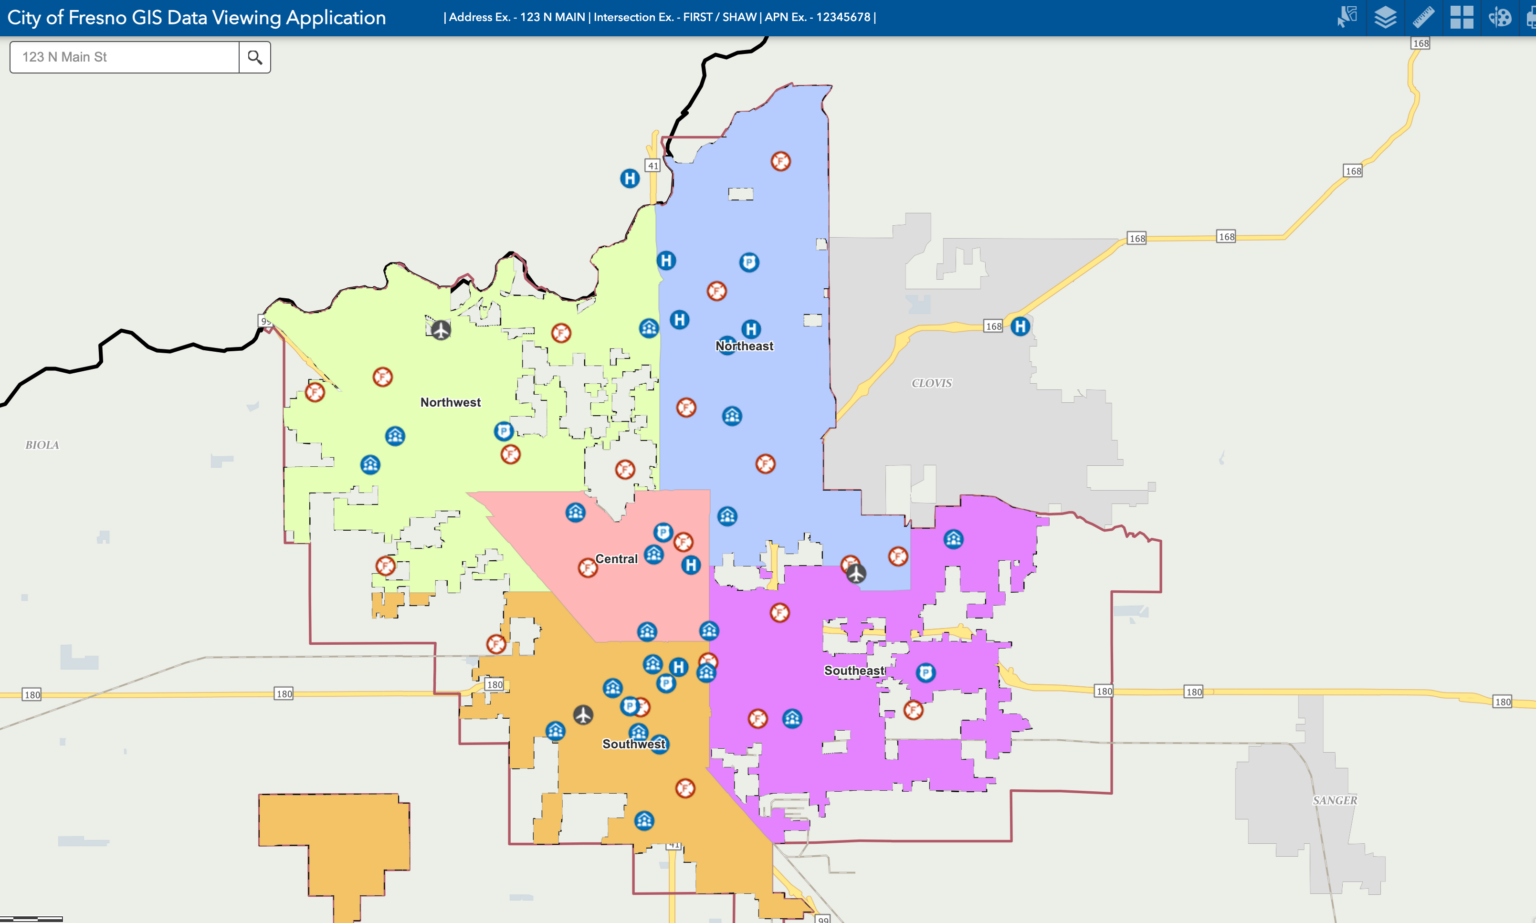
Task: Run the address search with the magnifier button
Action: (254, 57)
